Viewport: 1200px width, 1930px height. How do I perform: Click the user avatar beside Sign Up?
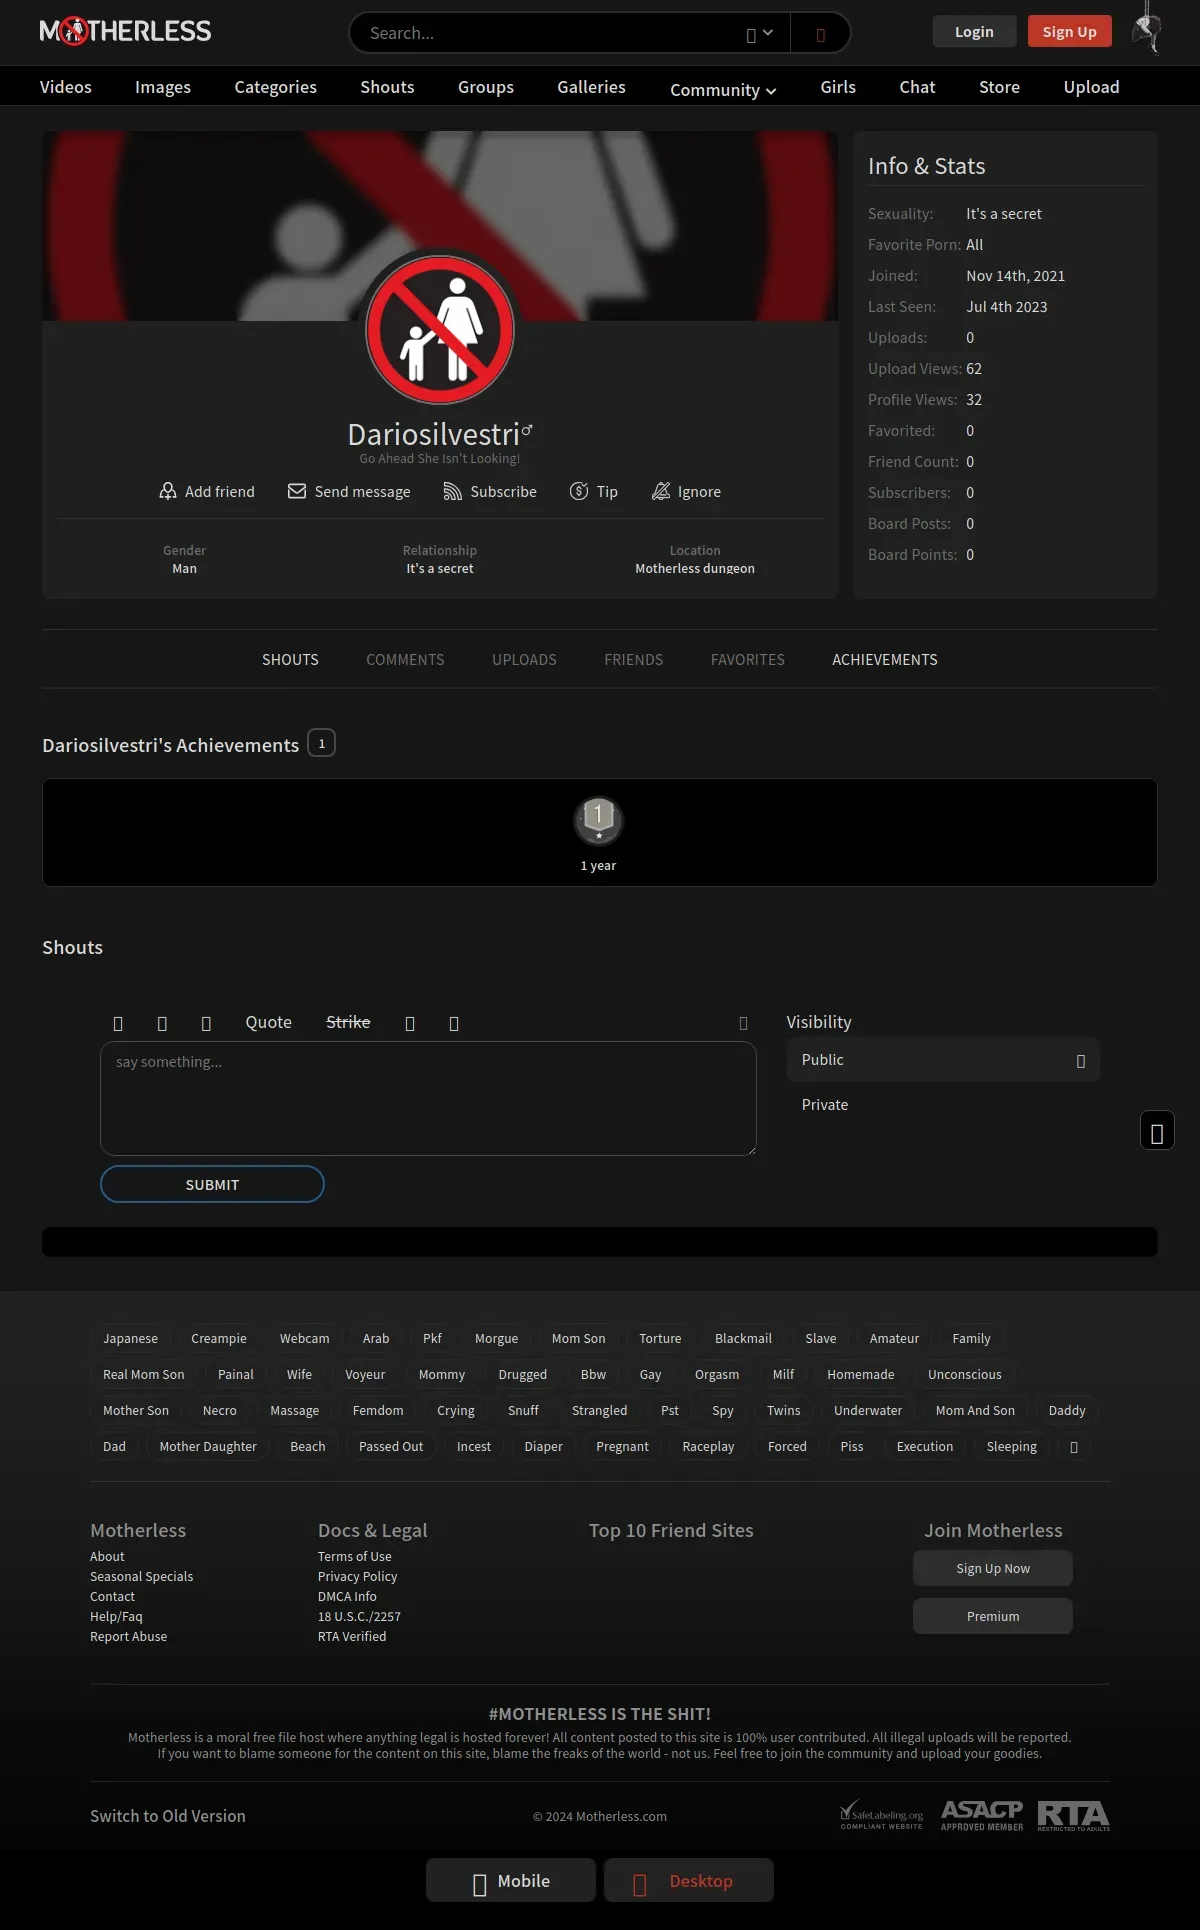click(1147, 28)
